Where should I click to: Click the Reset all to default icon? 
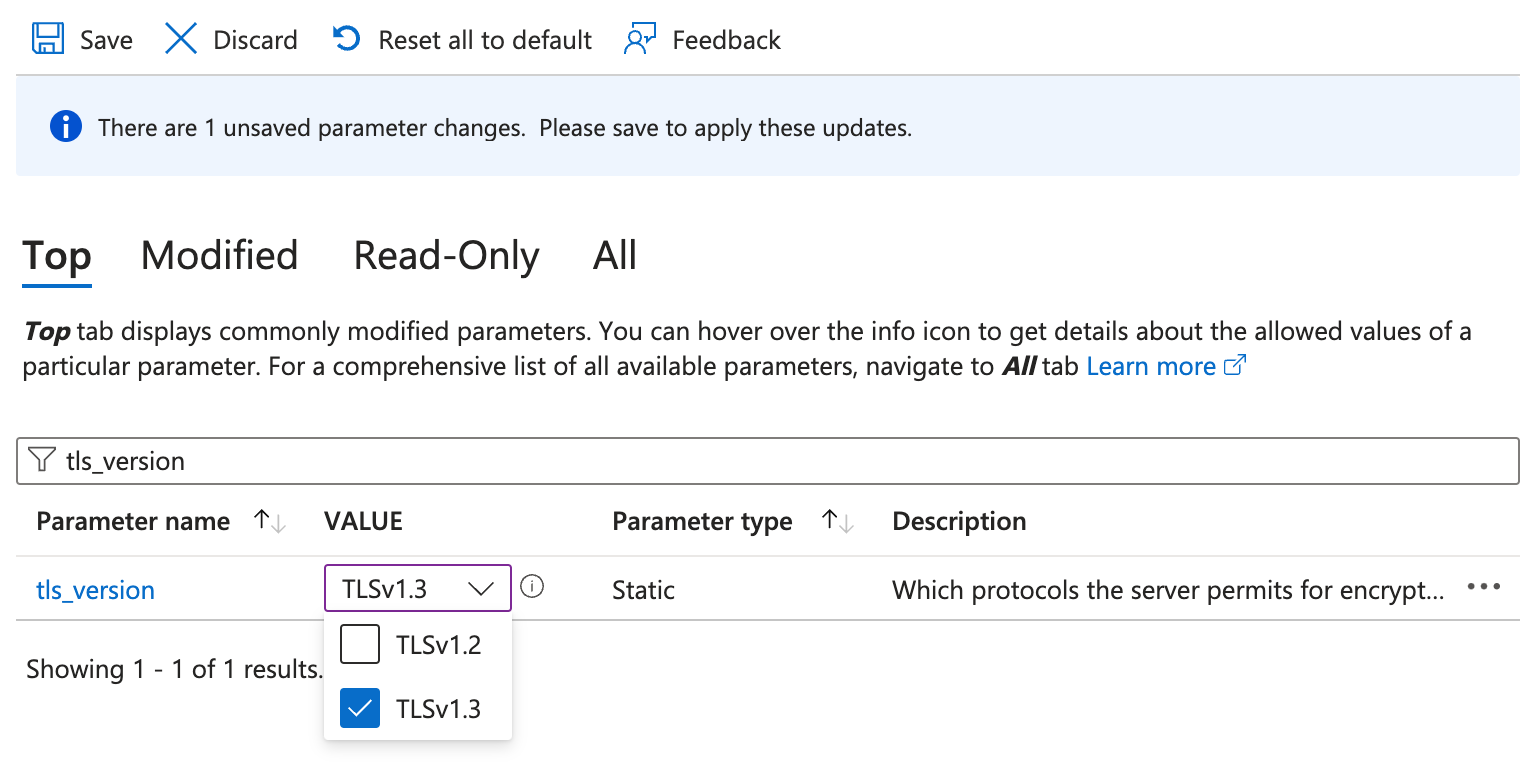tap(346, 40)
